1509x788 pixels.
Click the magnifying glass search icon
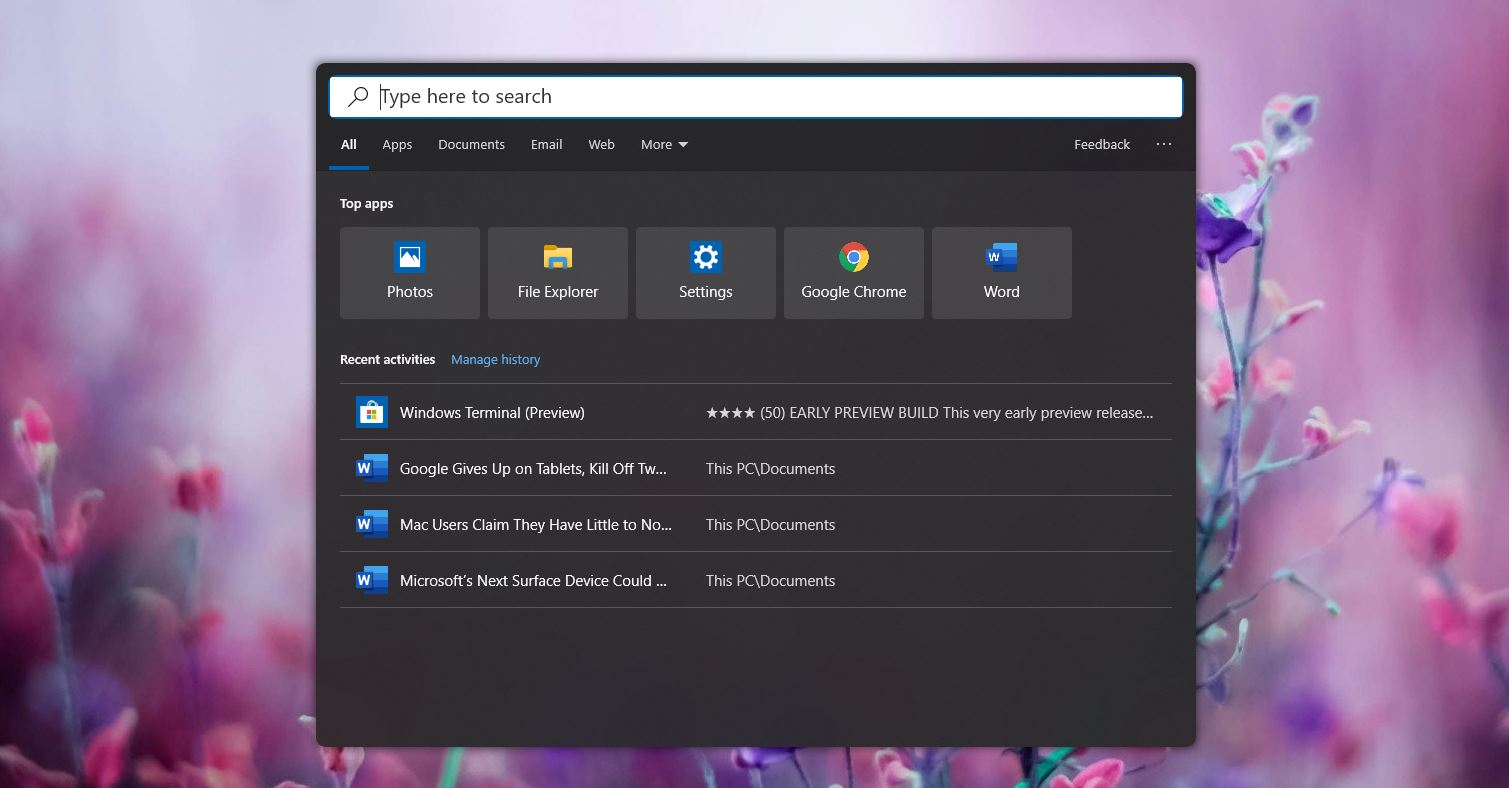tap(357, 97)
